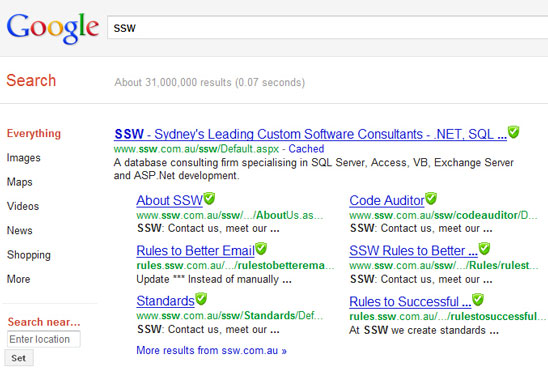Open the About SSW sitelink
Viewport: 548px width, 370px height.
pos(170,201)
